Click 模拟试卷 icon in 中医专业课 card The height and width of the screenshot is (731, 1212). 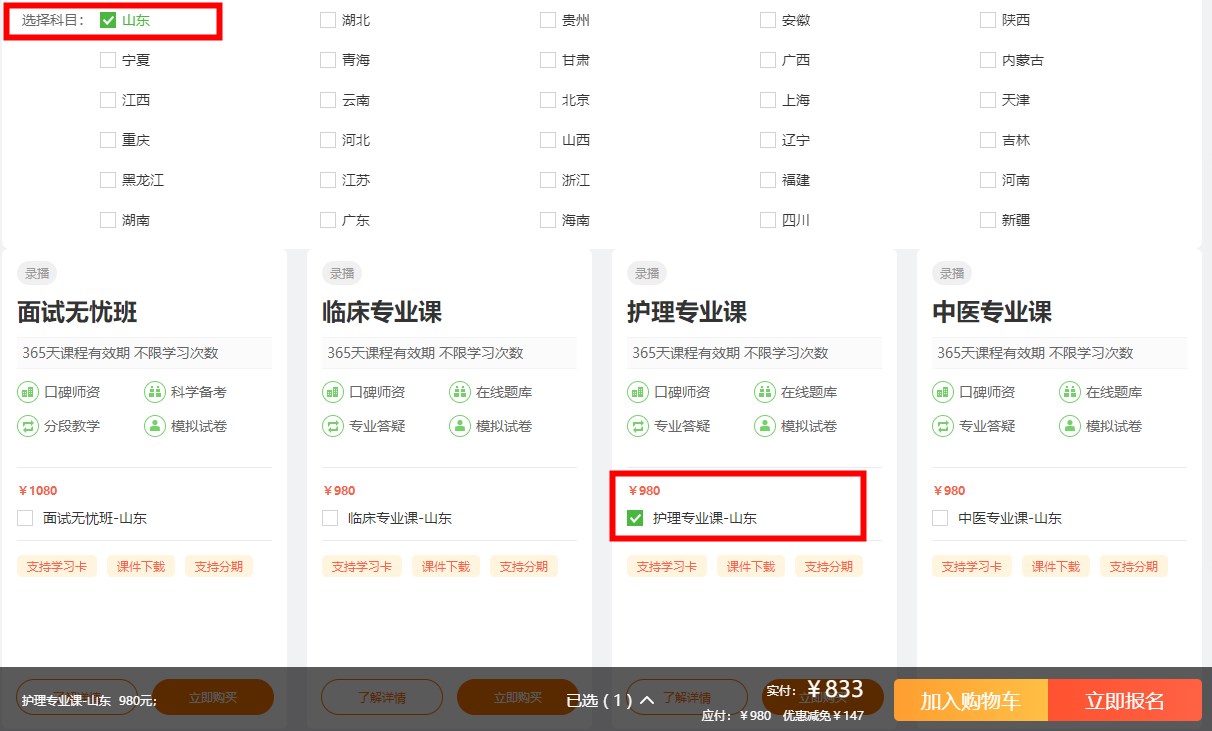1069,426
